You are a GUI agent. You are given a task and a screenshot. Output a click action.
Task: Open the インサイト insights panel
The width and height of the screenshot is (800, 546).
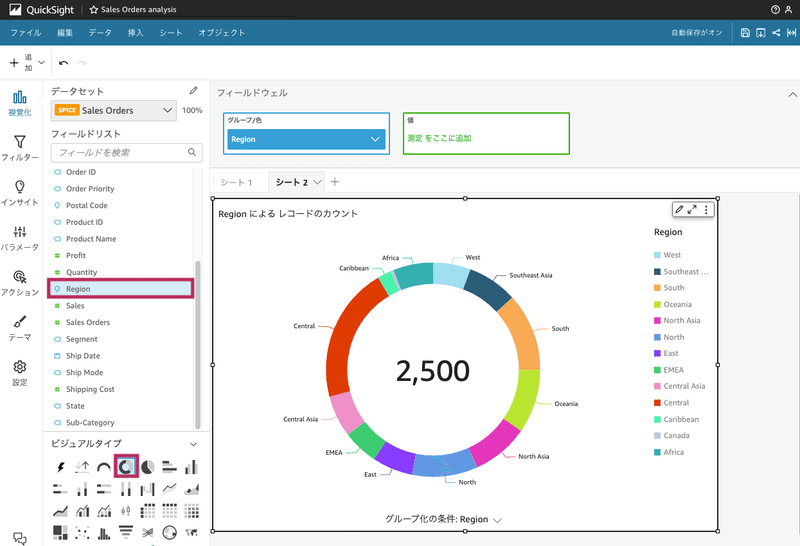pos(20,193)
